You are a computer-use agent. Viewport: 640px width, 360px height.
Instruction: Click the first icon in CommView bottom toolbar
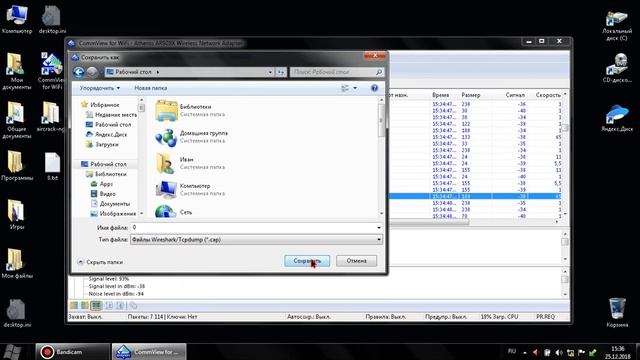74,305
